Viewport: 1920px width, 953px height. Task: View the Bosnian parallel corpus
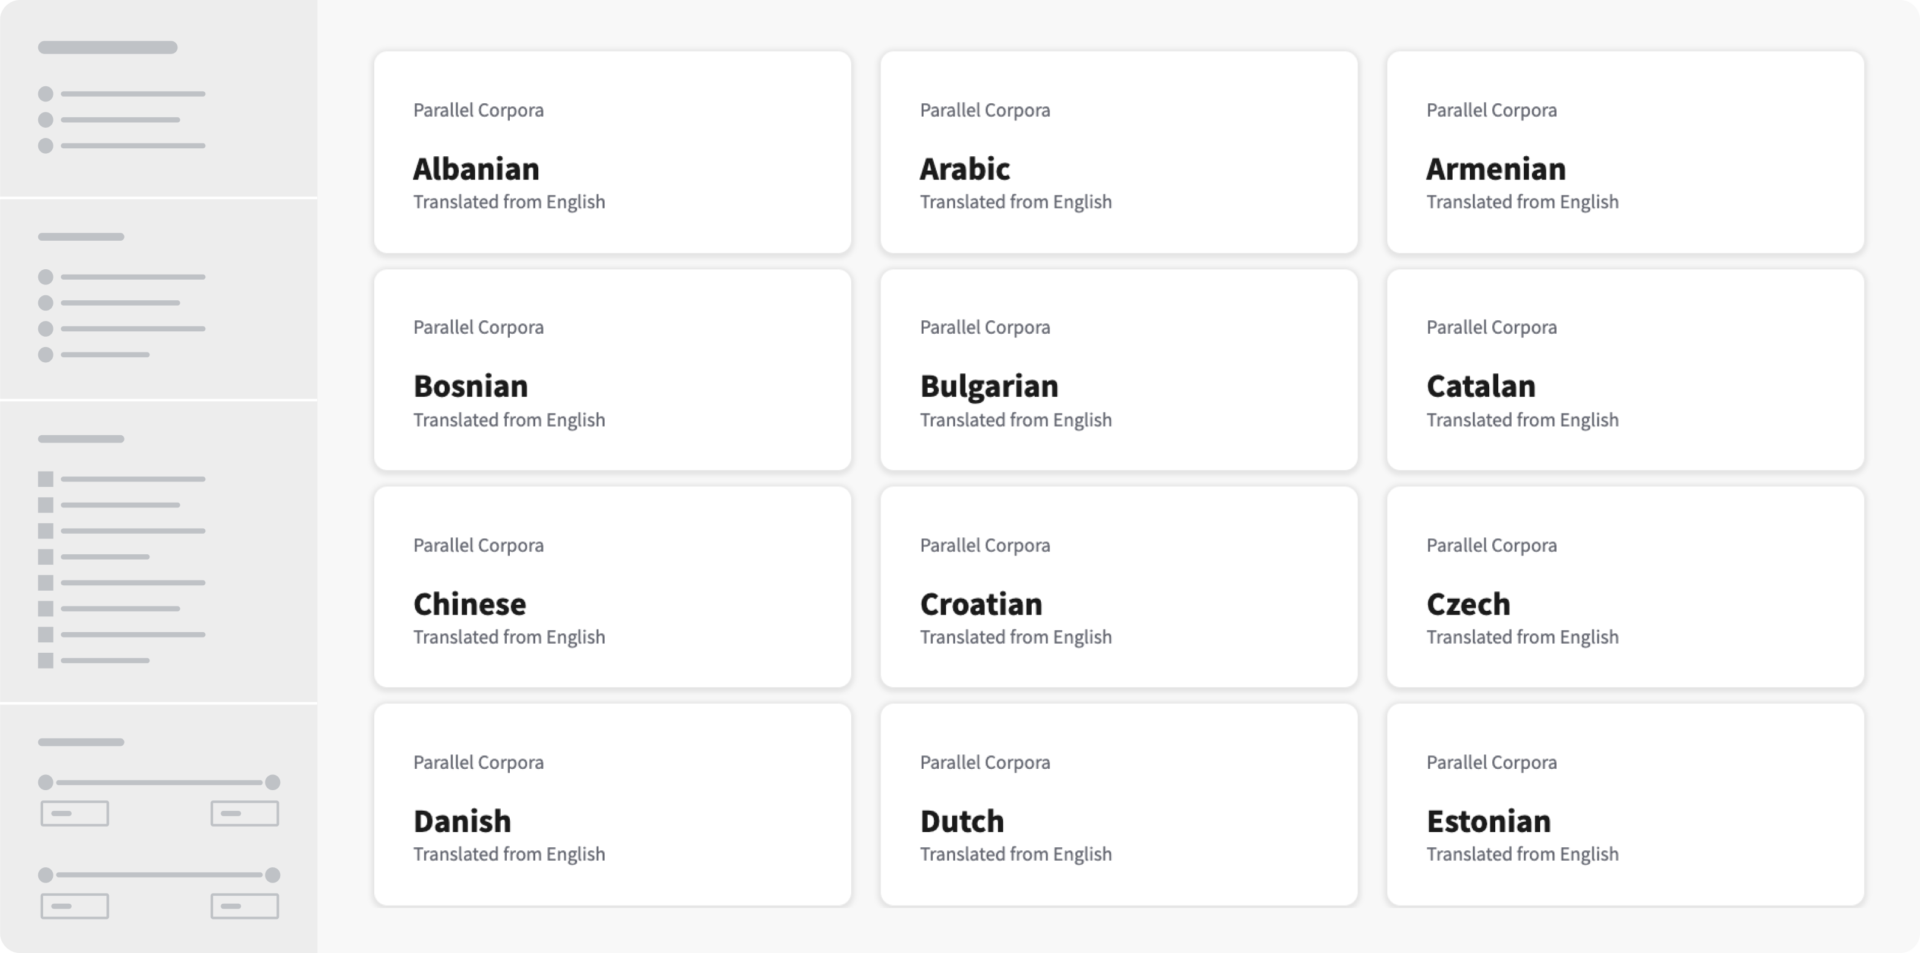click(612, 370)
